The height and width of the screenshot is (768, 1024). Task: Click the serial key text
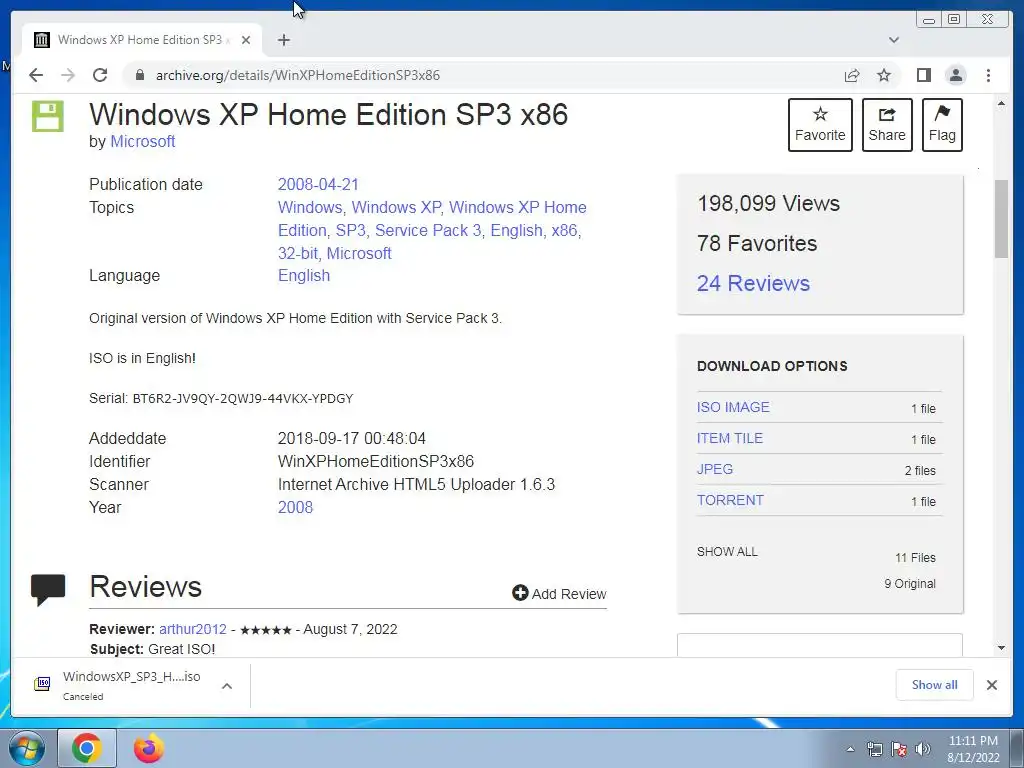click(242, 398)
